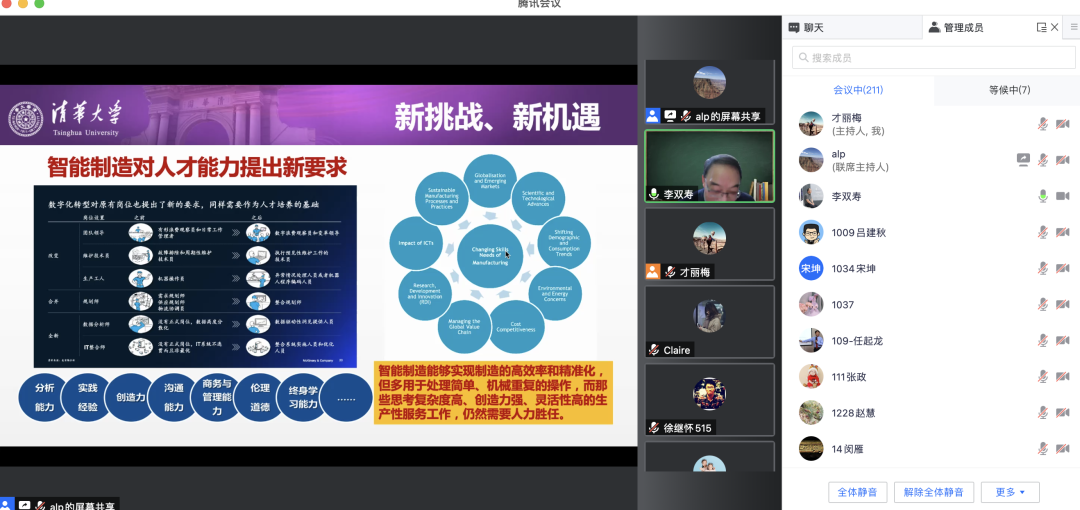Turn off 李双寿's camera in member list
This screenshot has height=510, width=1080.
(x=1063, y=196)
